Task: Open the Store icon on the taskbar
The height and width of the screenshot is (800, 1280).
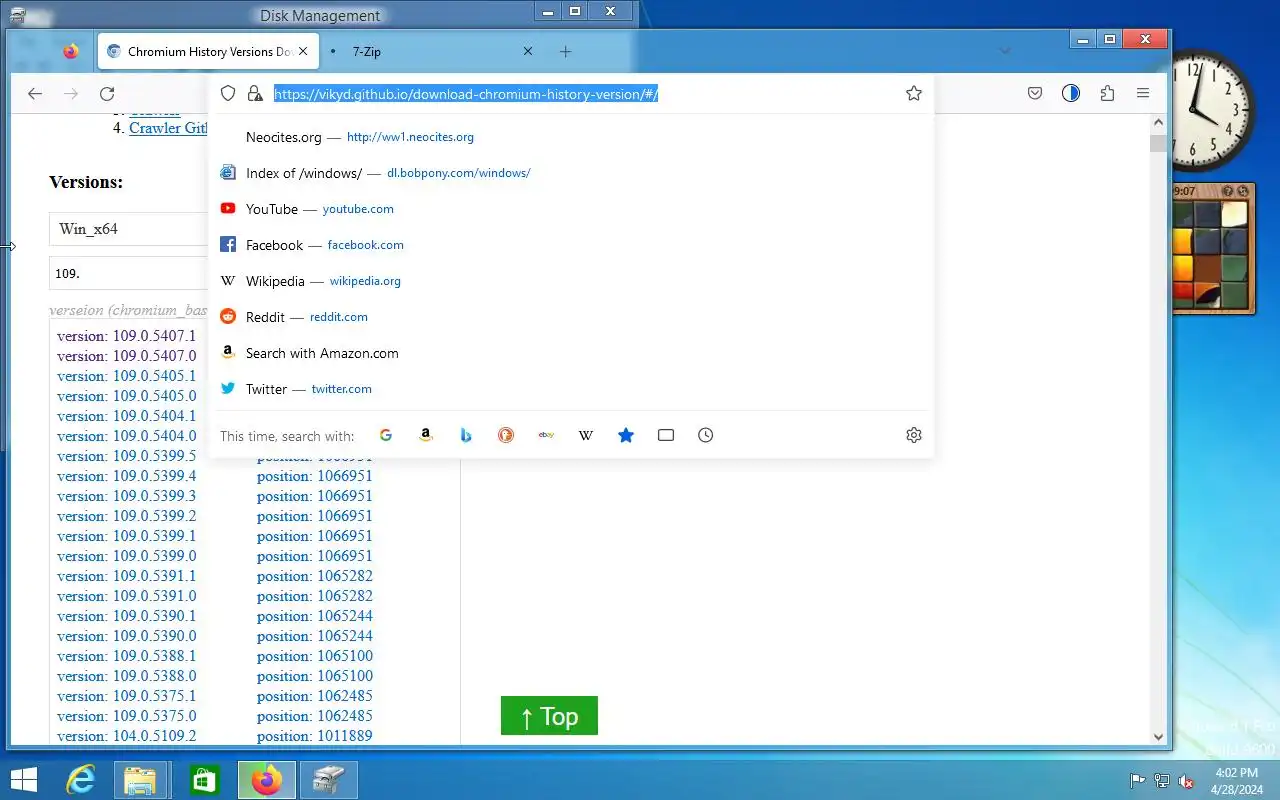Action: tap(204, 780)
